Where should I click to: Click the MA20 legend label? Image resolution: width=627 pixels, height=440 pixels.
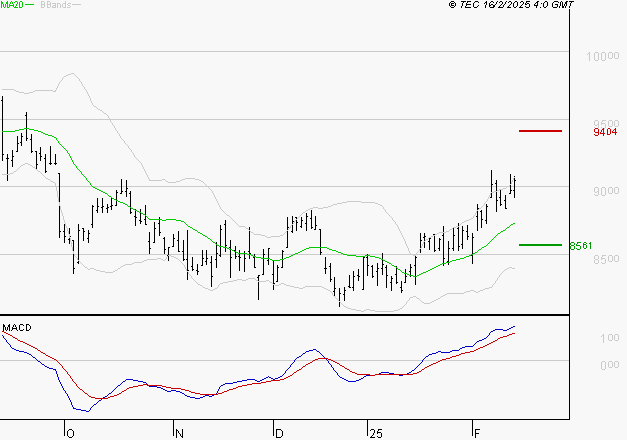point(12,5)
